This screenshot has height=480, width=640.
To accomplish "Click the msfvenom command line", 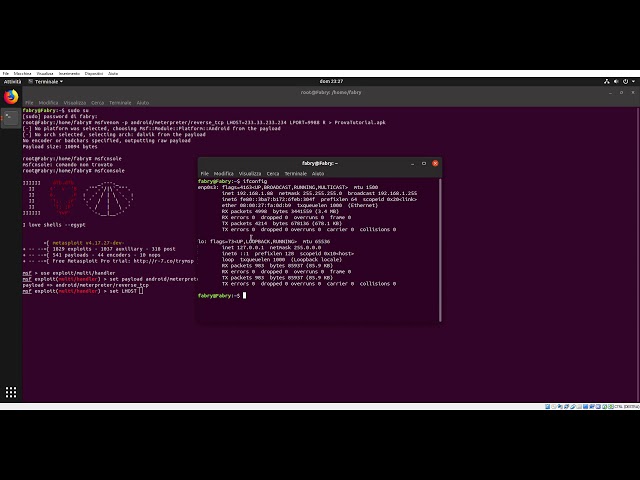I will (x=204, y=122).
